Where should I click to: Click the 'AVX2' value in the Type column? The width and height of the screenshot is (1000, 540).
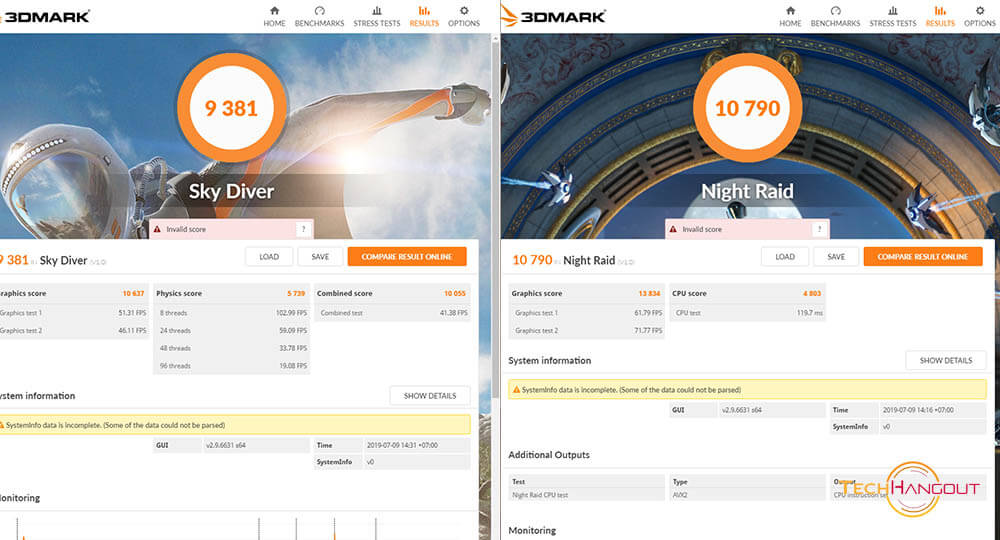[x=680, y=495]
